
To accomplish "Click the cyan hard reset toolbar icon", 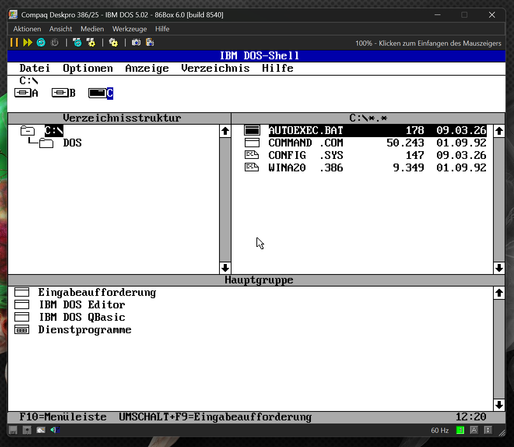I will (x=41, y=43).
